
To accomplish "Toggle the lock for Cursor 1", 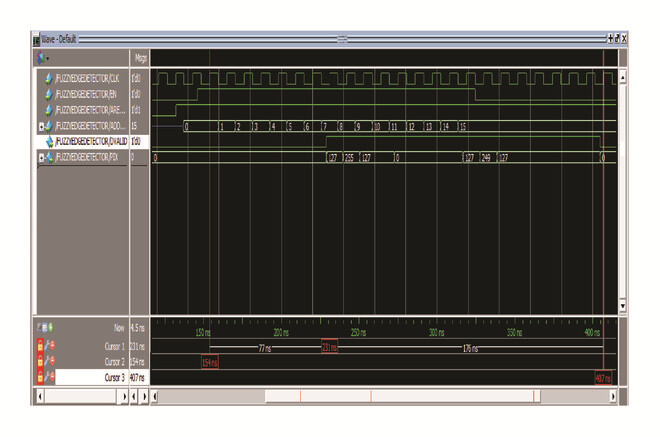I will [40, 346].
